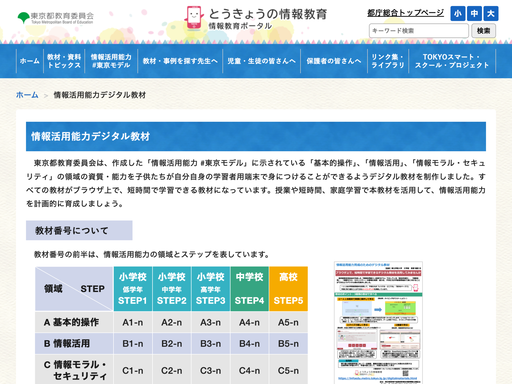
Task: Open the digital materials flyer thumbnail
Action: (378, 322)
